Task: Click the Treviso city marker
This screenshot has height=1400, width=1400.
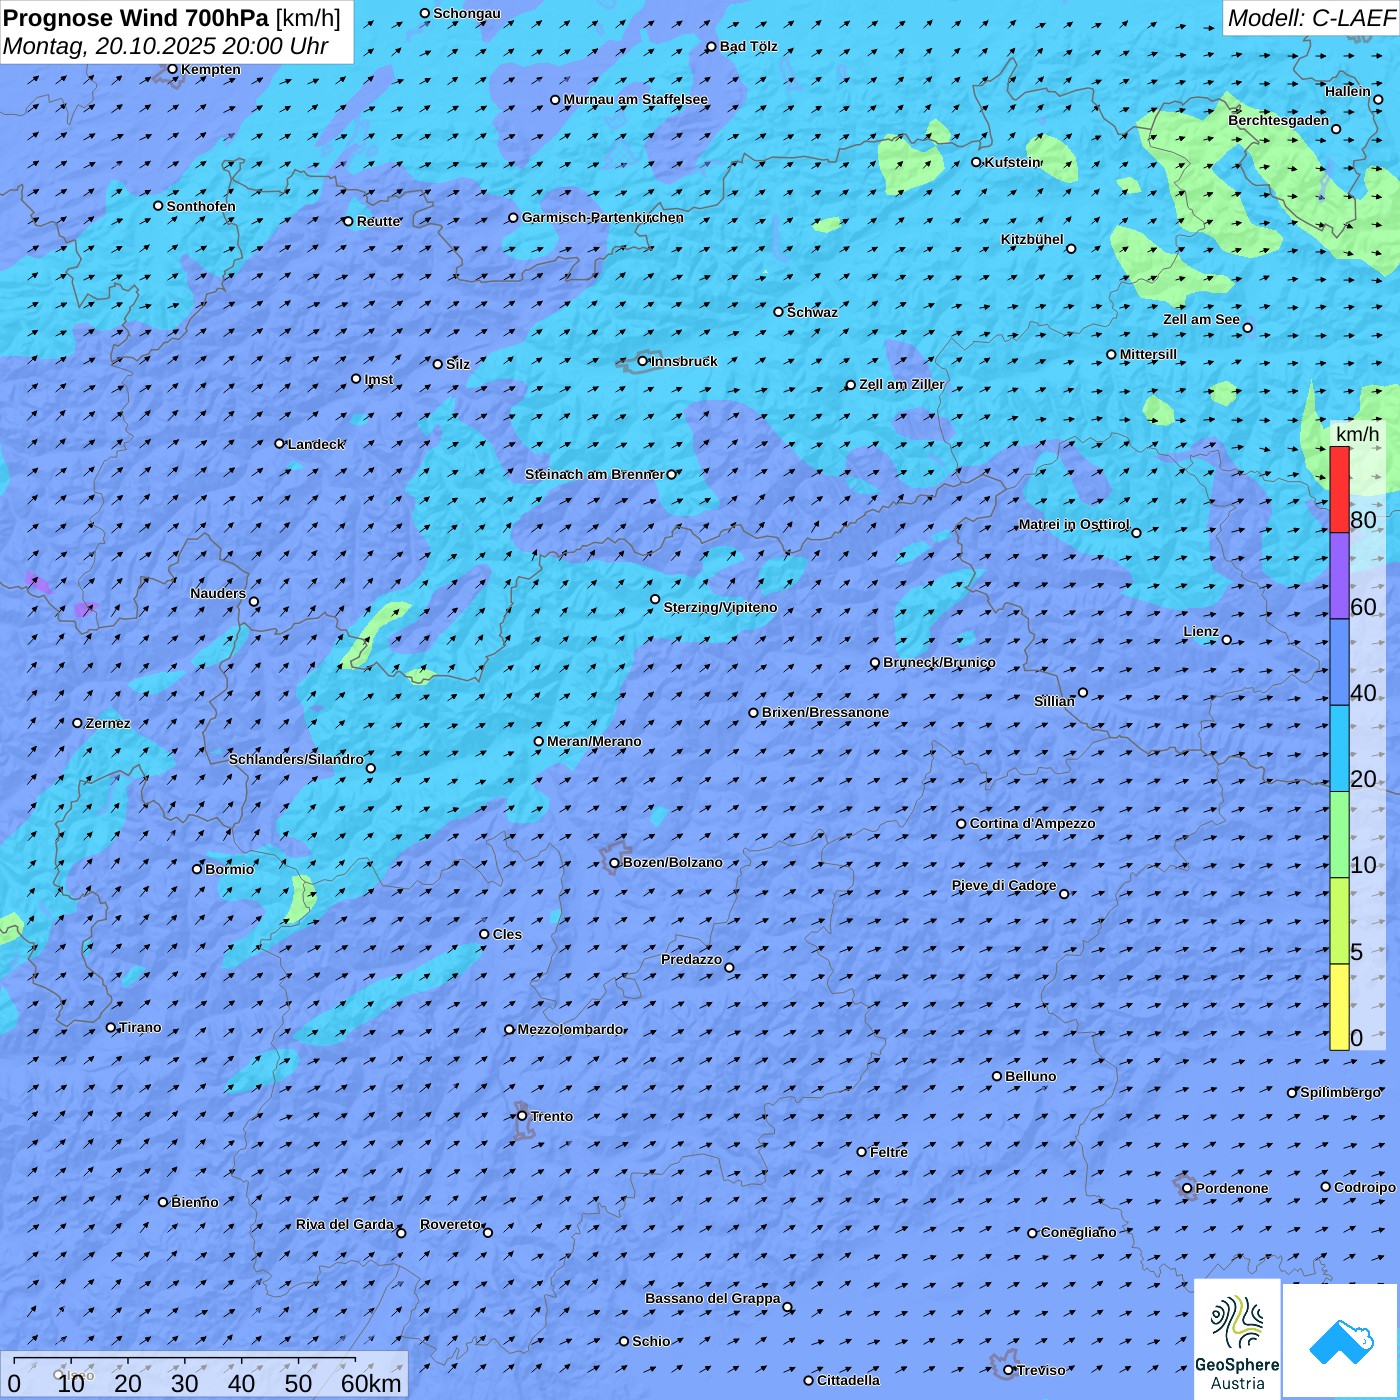Action: (1008, 1370)
